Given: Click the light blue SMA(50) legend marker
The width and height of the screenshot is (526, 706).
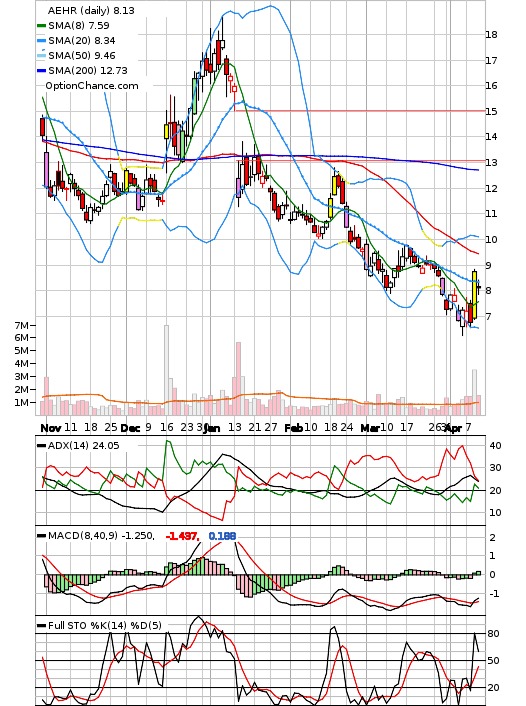Looking at the screenshot, I should [x=41, y=55].
